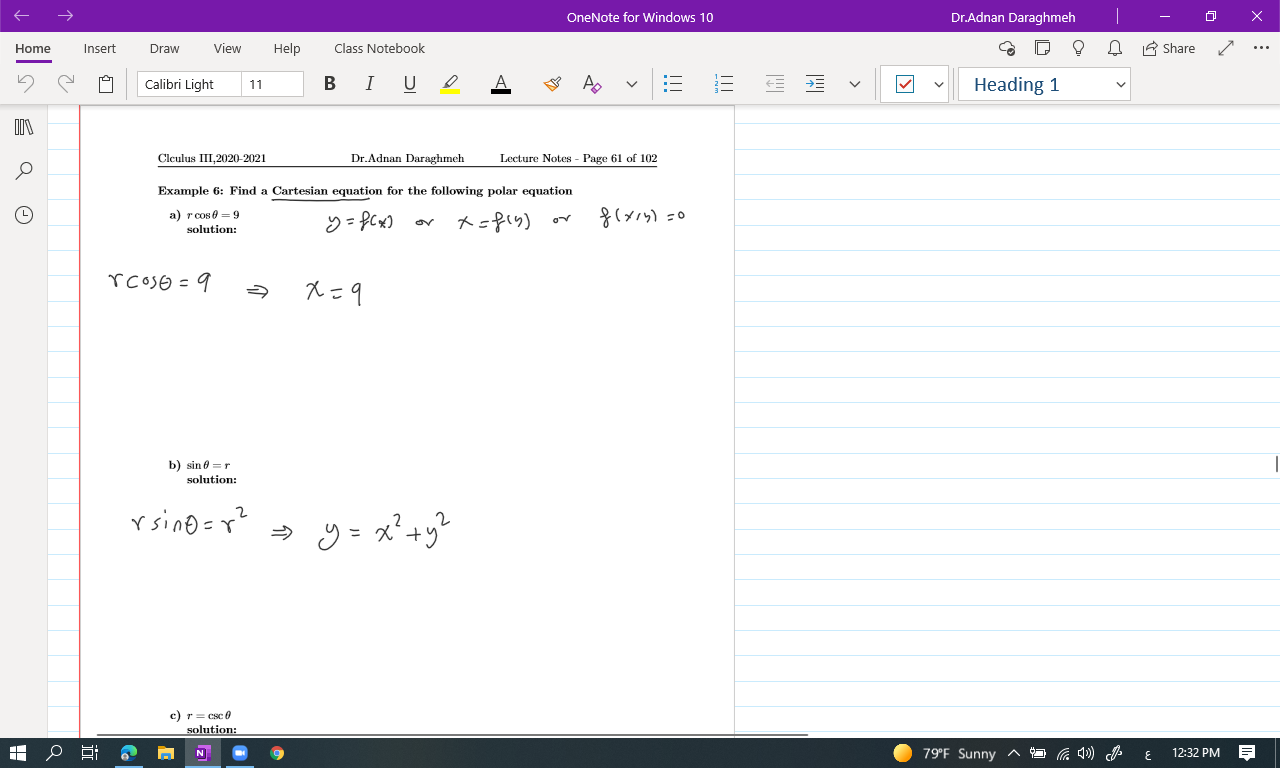Screen dimensions: 1280x768
Task: Click the Share button
Action: coord(1168,48)
